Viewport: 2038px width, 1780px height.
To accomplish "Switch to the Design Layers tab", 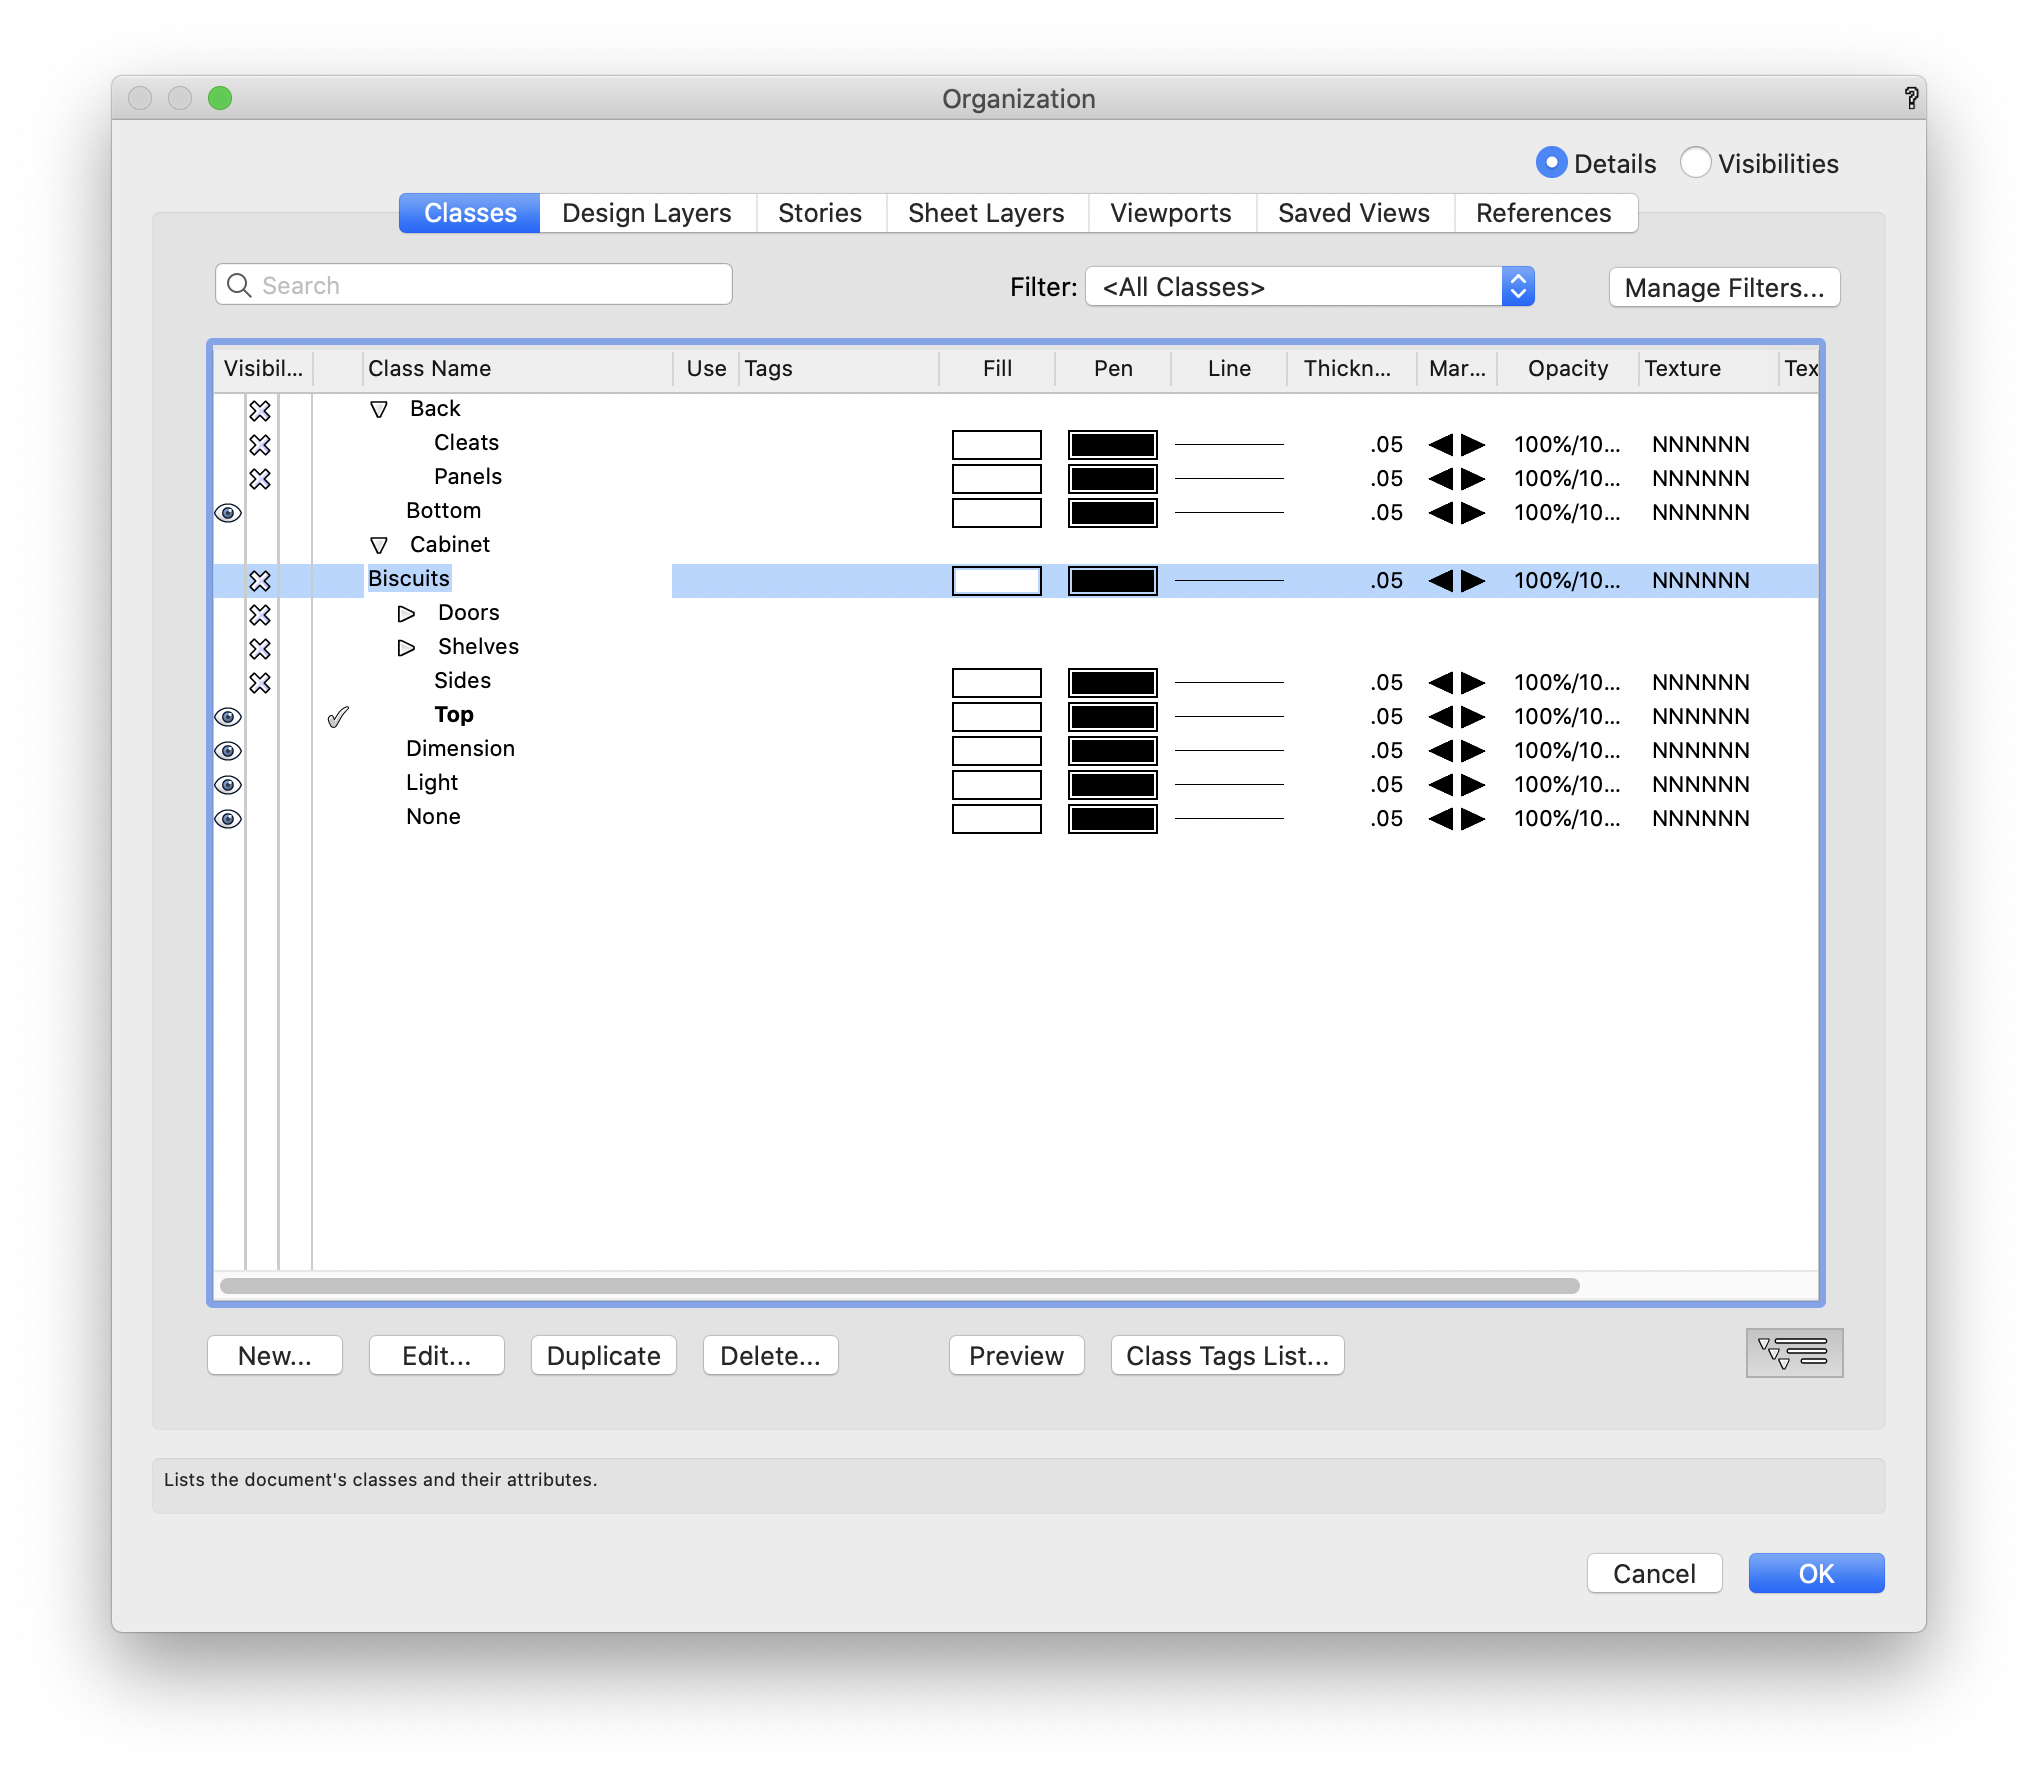I will [x=646, y=212].
